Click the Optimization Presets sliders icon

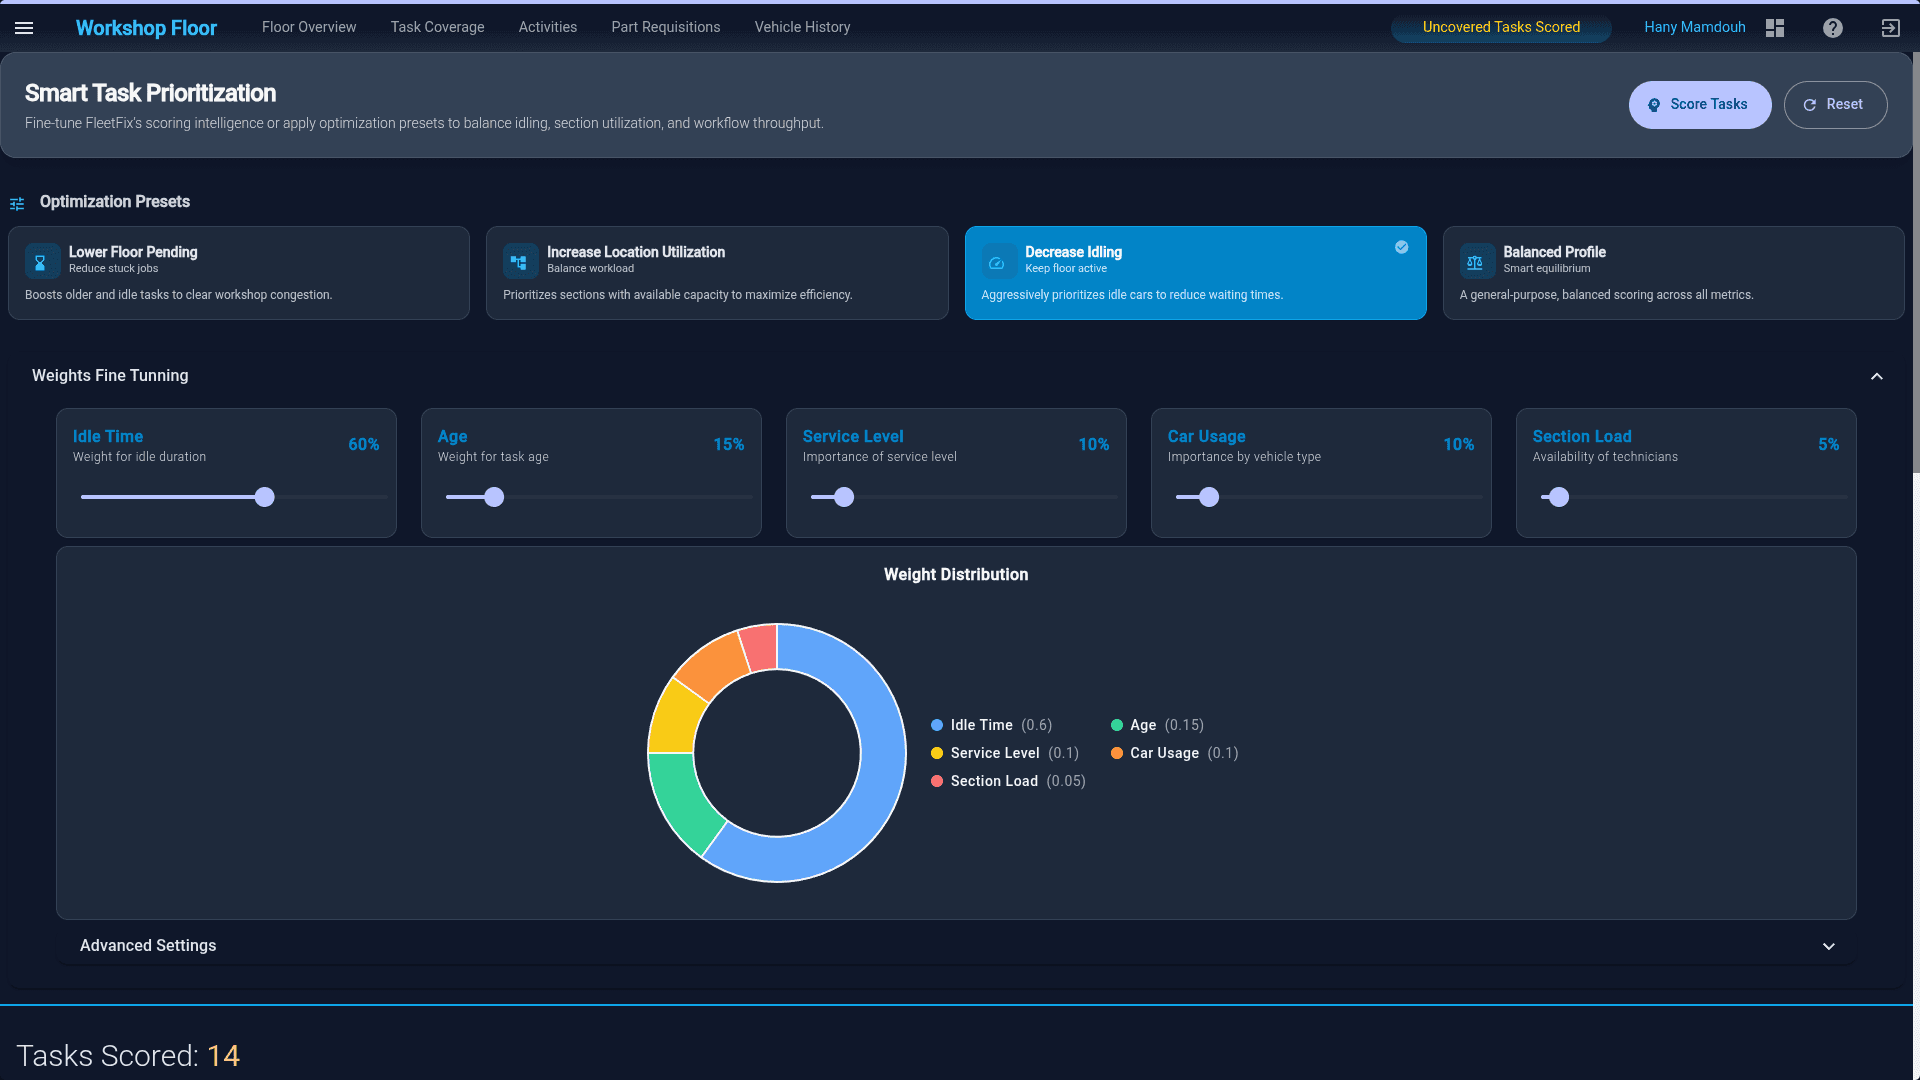pos(16,203)
